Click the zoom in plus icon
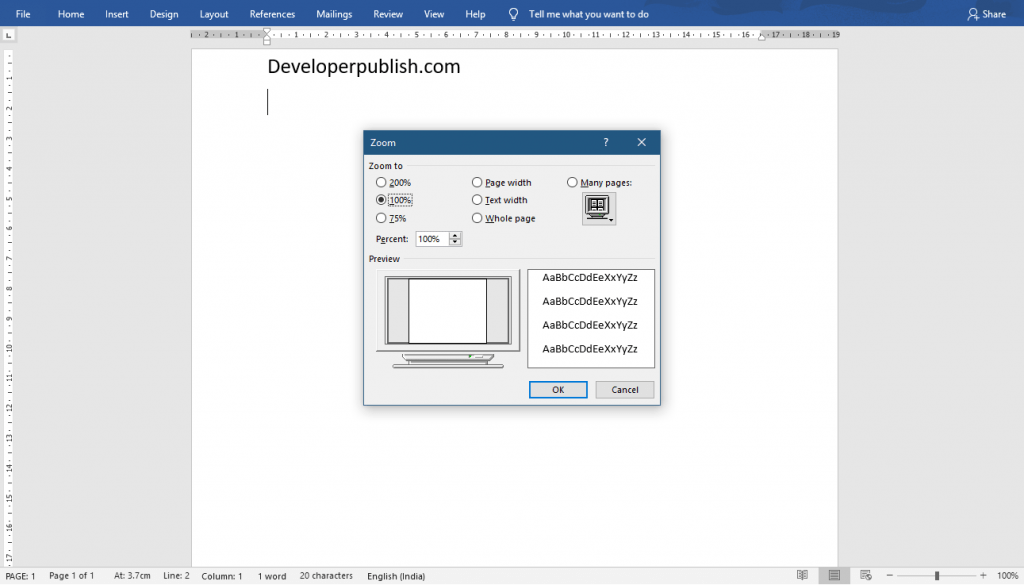This screenshot has height=585, width=1024. click(x=983, y=575)
